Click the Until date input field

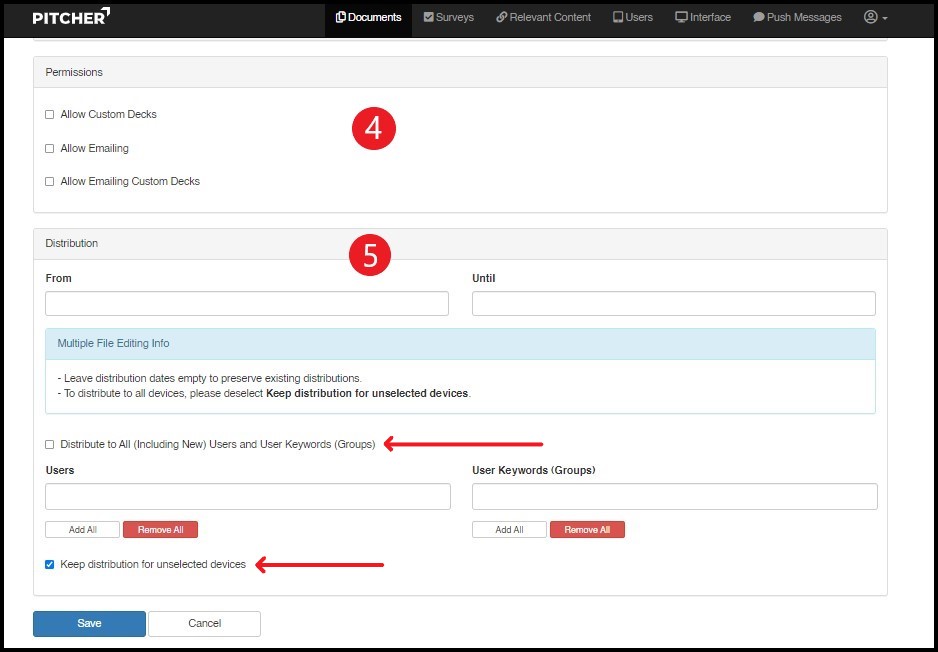click(x=673, y=304)
